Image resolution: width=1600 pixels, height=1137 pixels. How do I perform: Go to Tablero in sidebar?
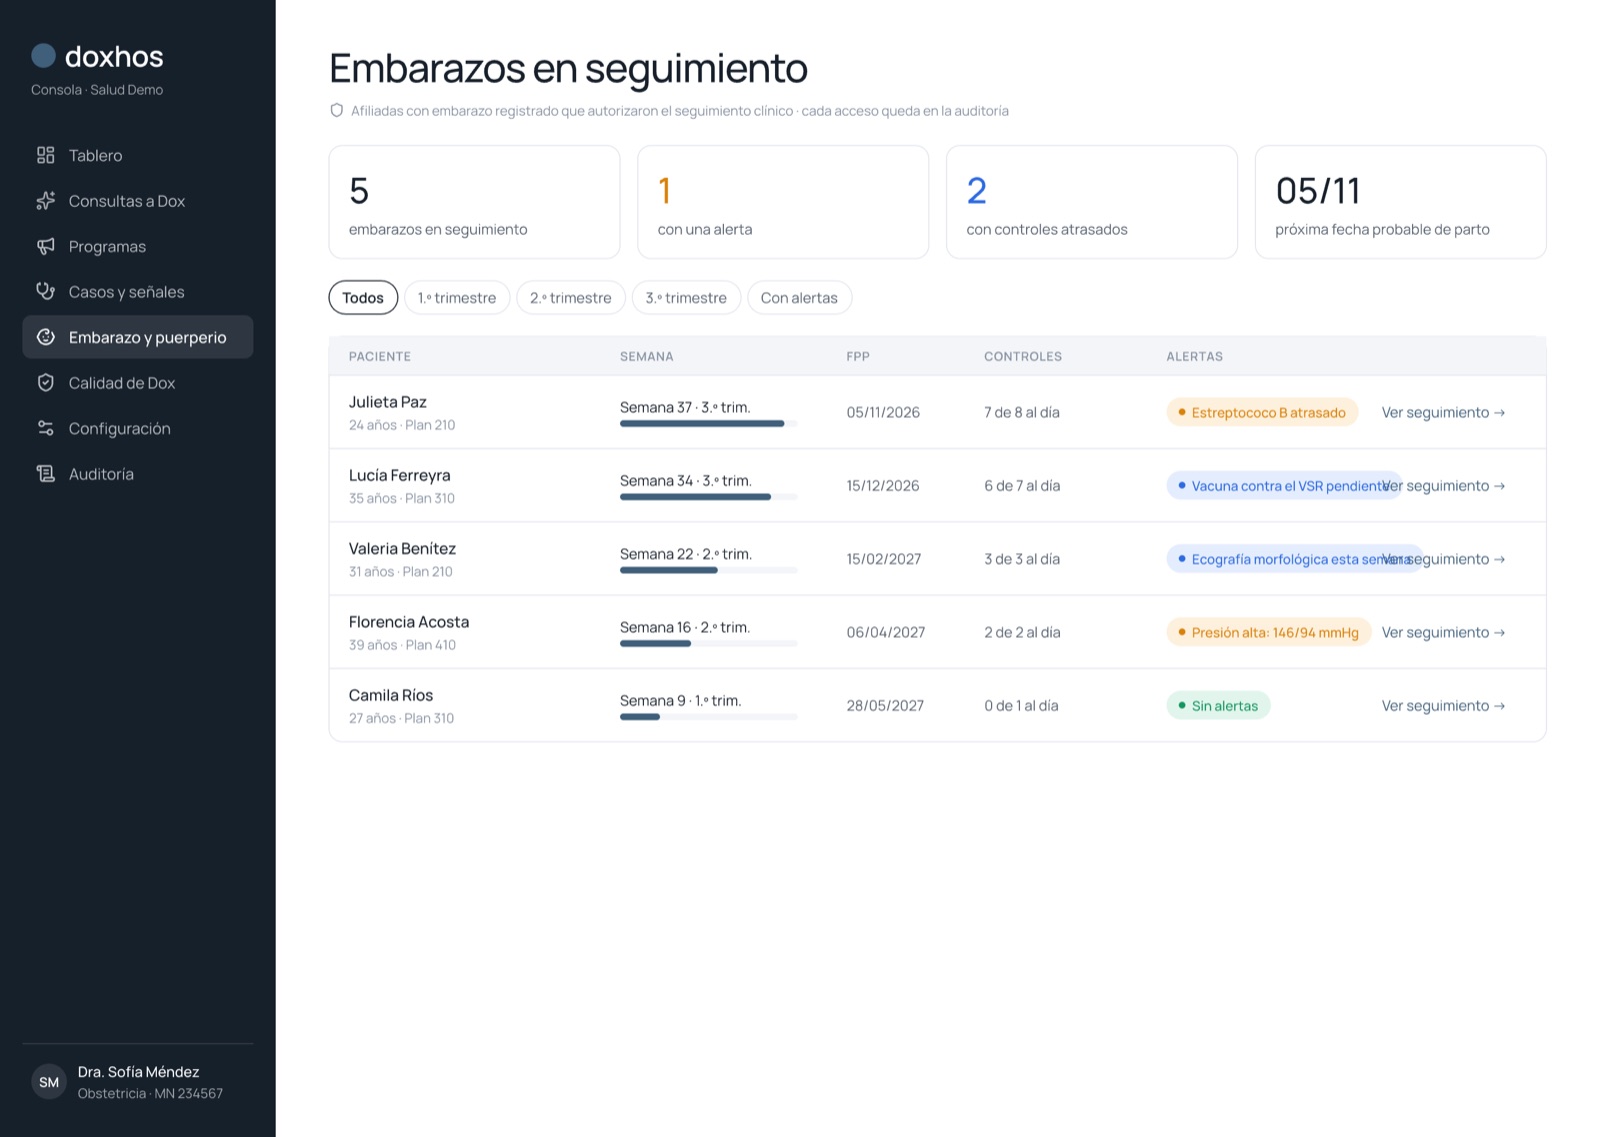[138, 155]
